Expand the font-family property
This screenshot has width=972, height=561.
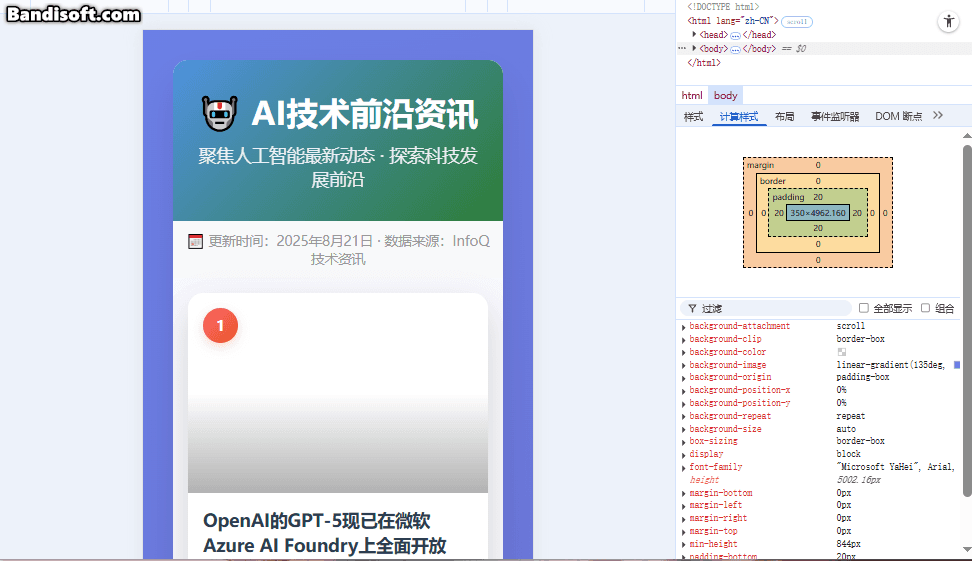[x=684, y=468]
